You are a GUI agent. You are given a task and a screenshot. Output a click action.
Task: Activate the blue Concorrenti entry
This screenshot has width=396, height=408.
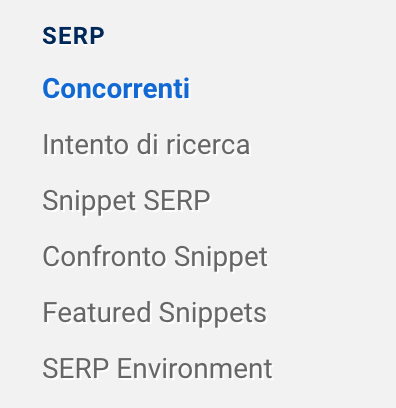pyautogui.click(x=116, y=89)
